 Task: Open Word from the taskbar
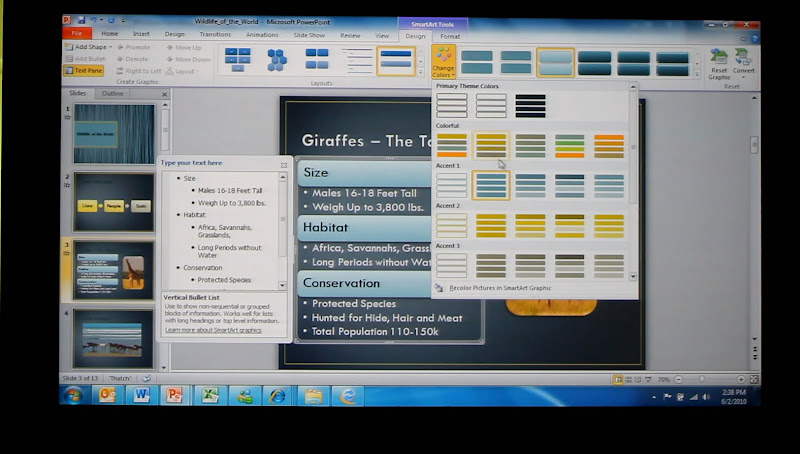point(141,395)
